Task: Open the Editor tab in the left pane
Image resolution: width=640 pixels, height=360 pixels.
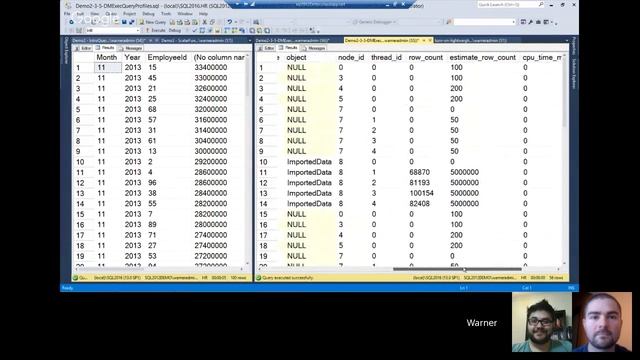Action: pos(83,48)
